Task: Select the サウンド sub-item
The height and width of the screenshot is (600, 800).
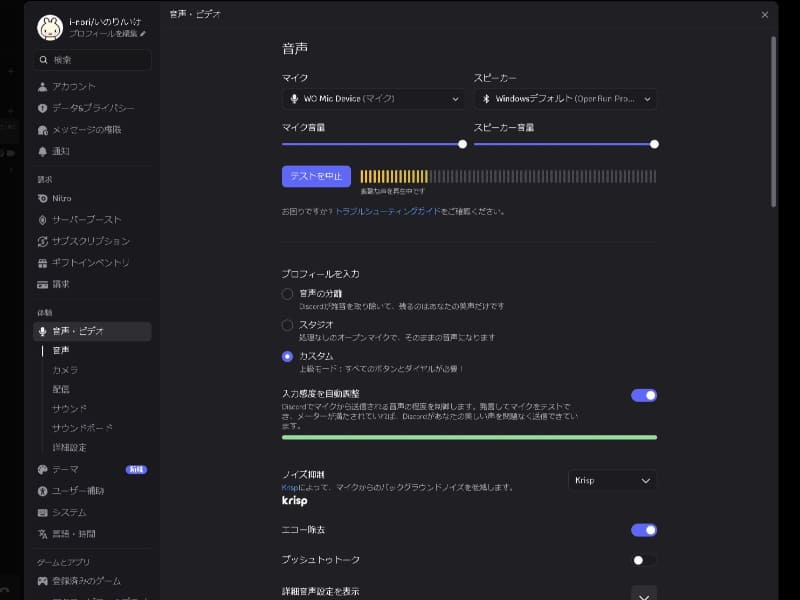Action: [69, 409]
